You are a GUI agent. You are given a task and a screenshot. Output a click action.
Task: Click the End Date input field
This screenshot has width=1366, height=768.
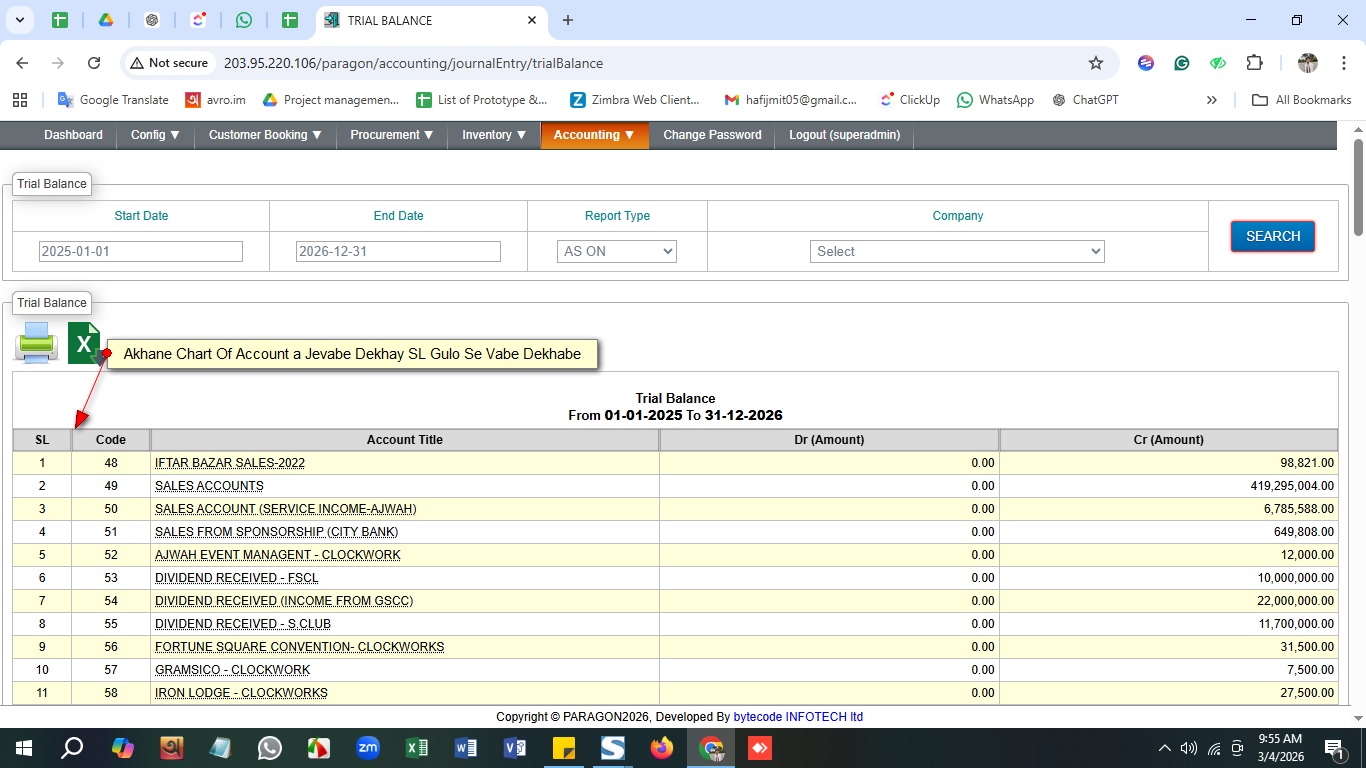[398, 252]
